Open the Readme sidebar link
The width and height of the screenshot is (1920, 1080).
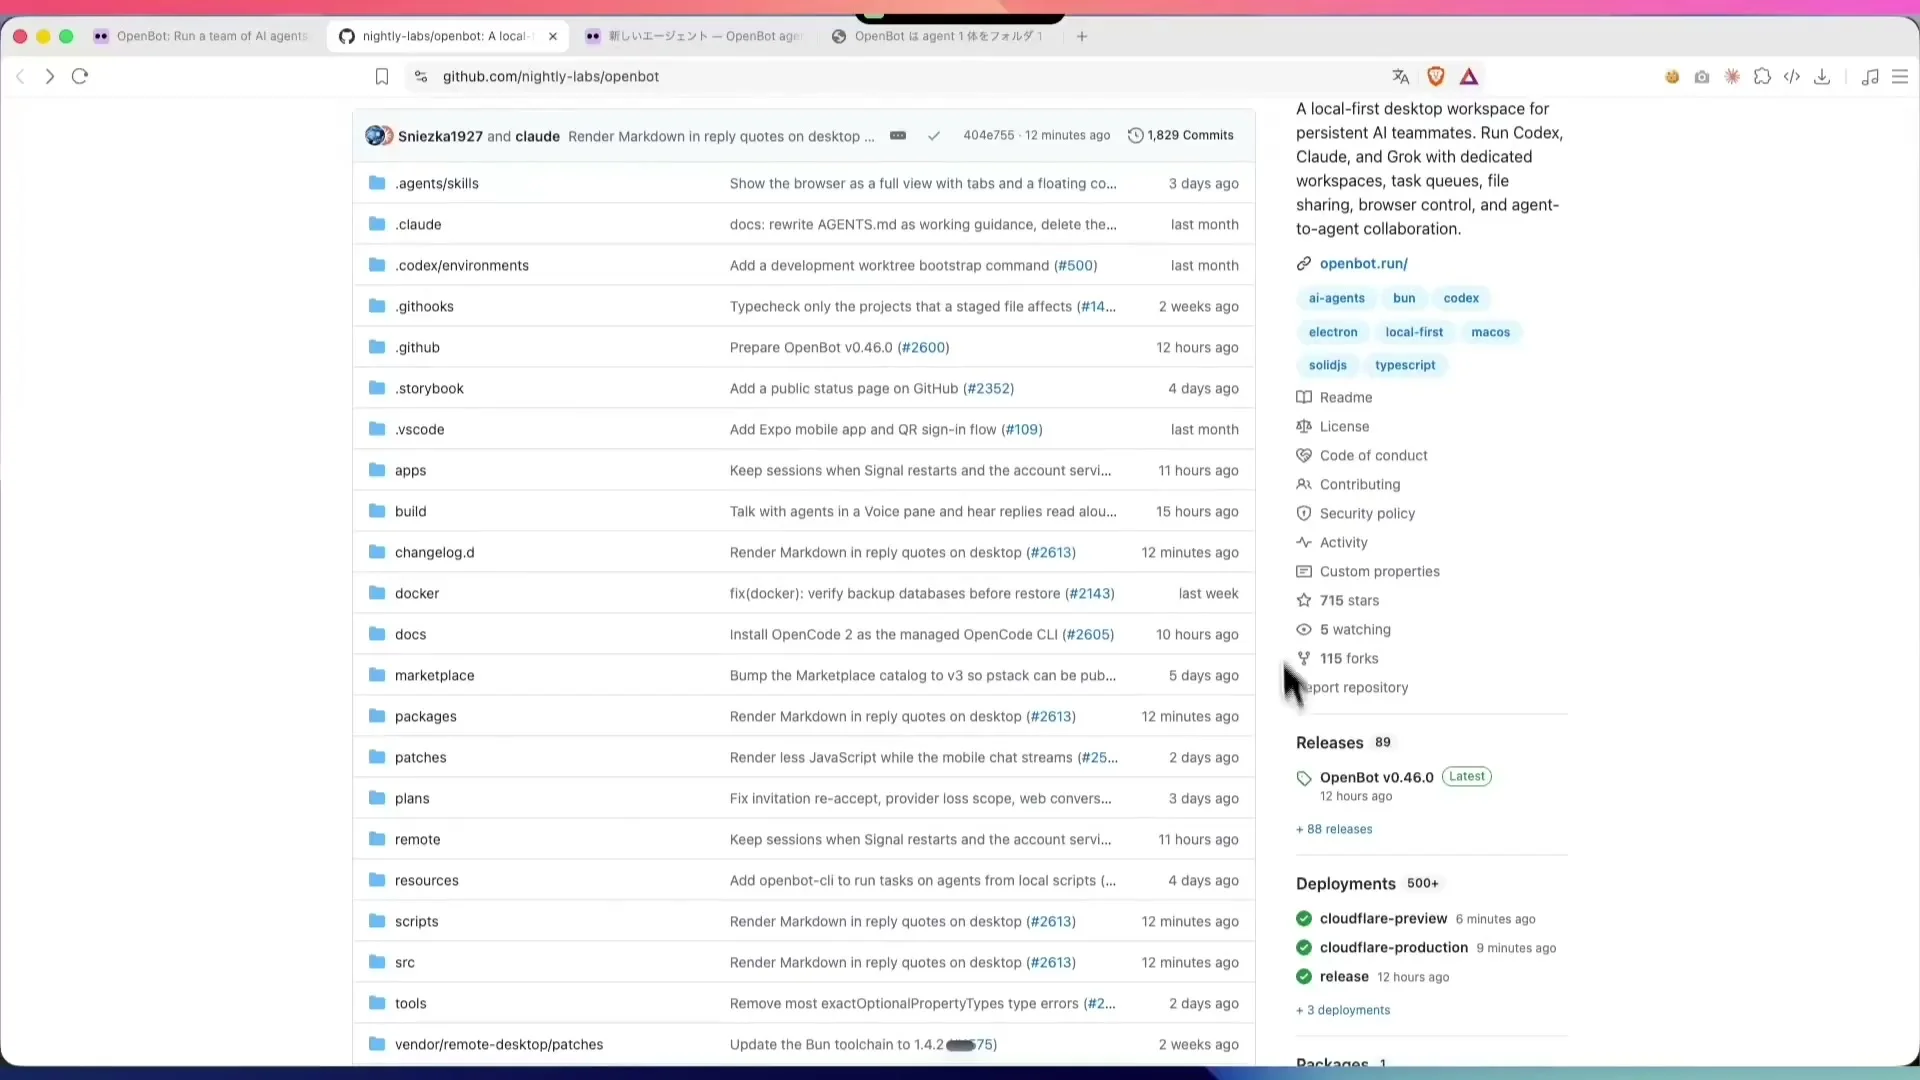point(1345,397)
